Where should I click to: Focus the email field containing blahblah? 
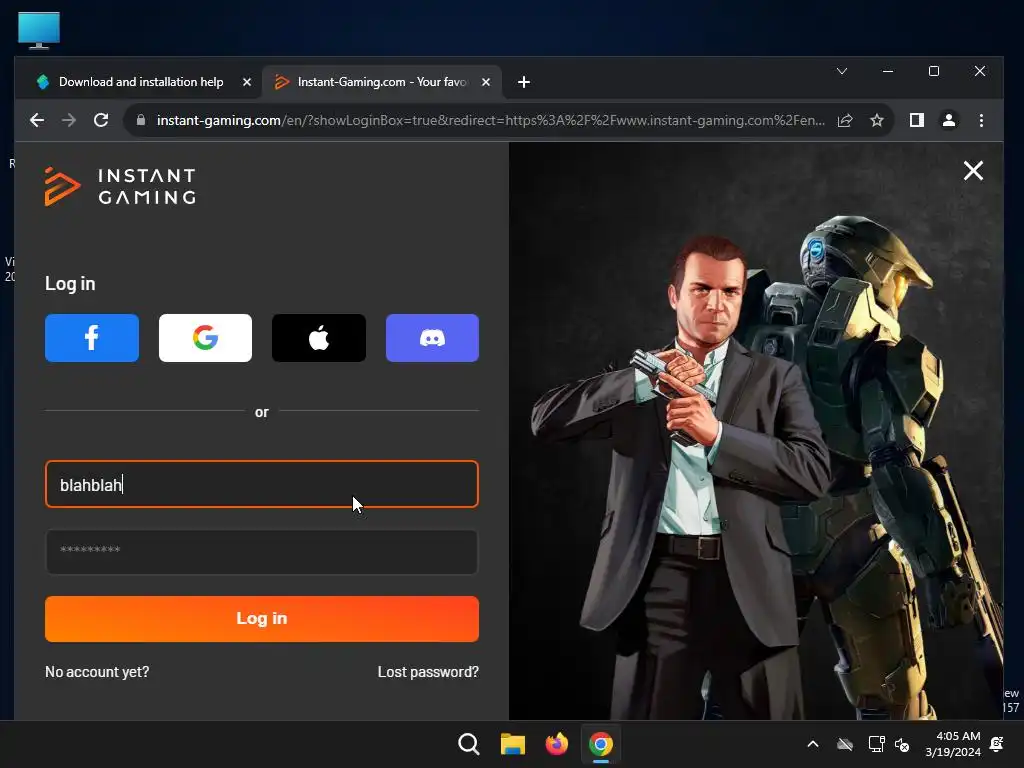coord(262,484)
